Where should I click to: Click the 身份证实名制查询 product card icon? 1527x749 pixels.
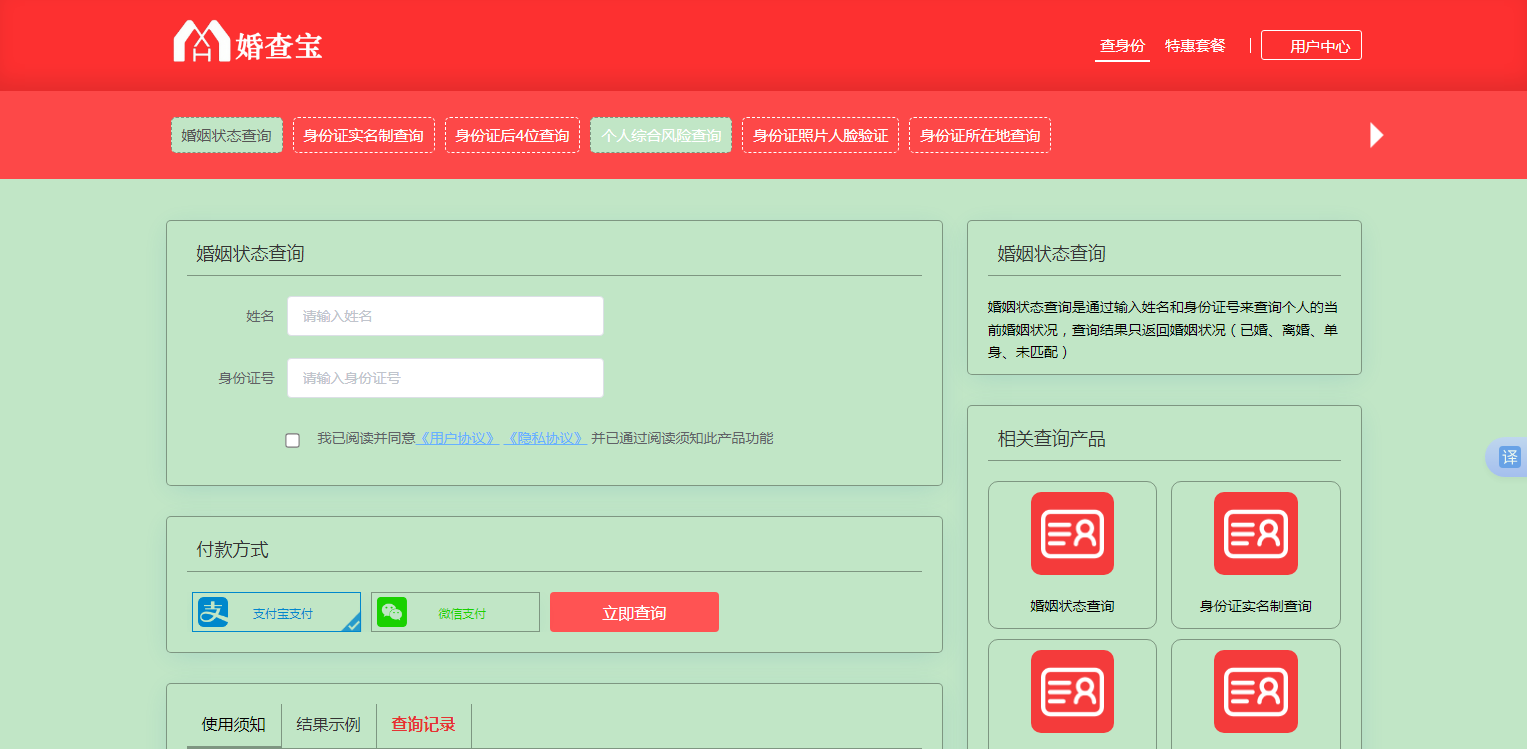1255,533
